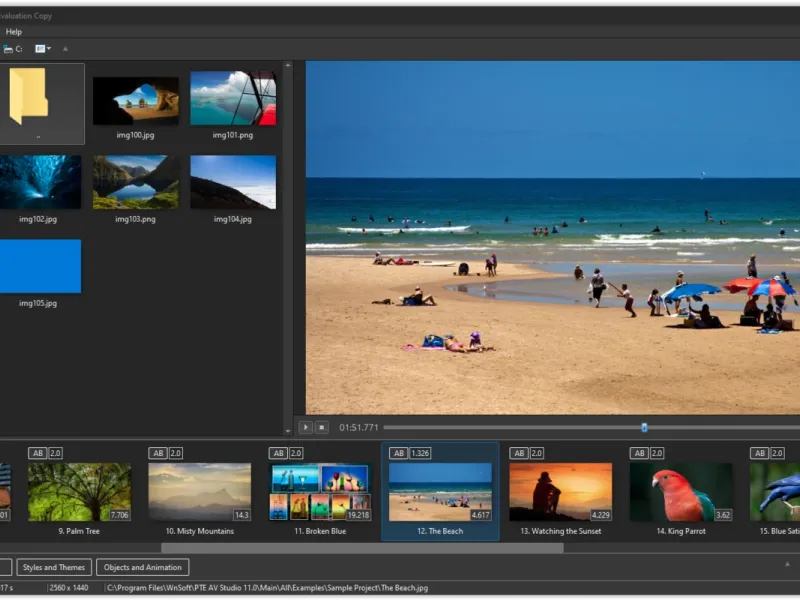This screenshot has height=600, width=800.
Task: Click 4.617 slide duration on The Beach
Action: pos(481,515)
